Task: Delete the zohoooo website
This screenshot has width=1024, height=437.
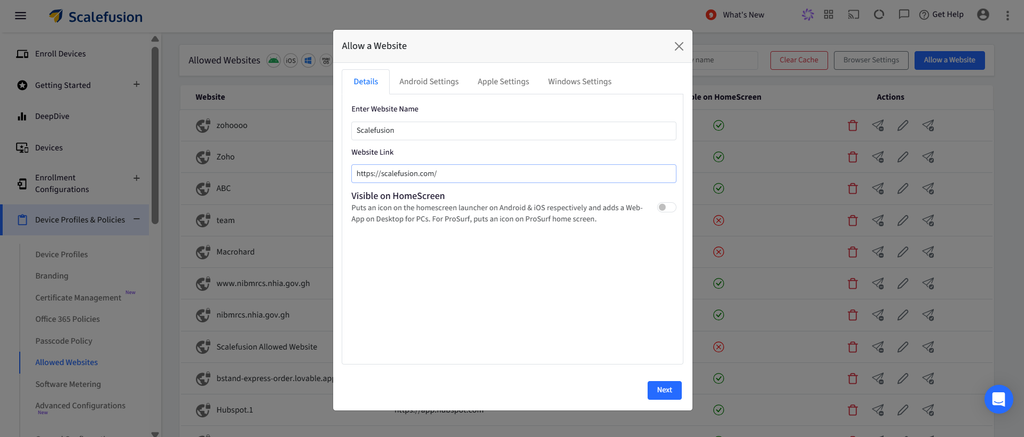Action: click(852, 125)
